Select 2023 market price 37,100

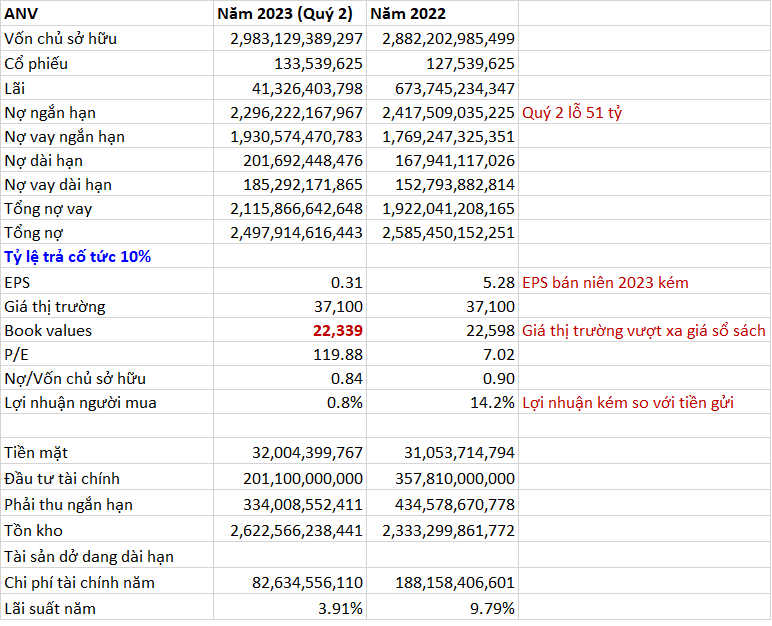[x=338, y=307]
